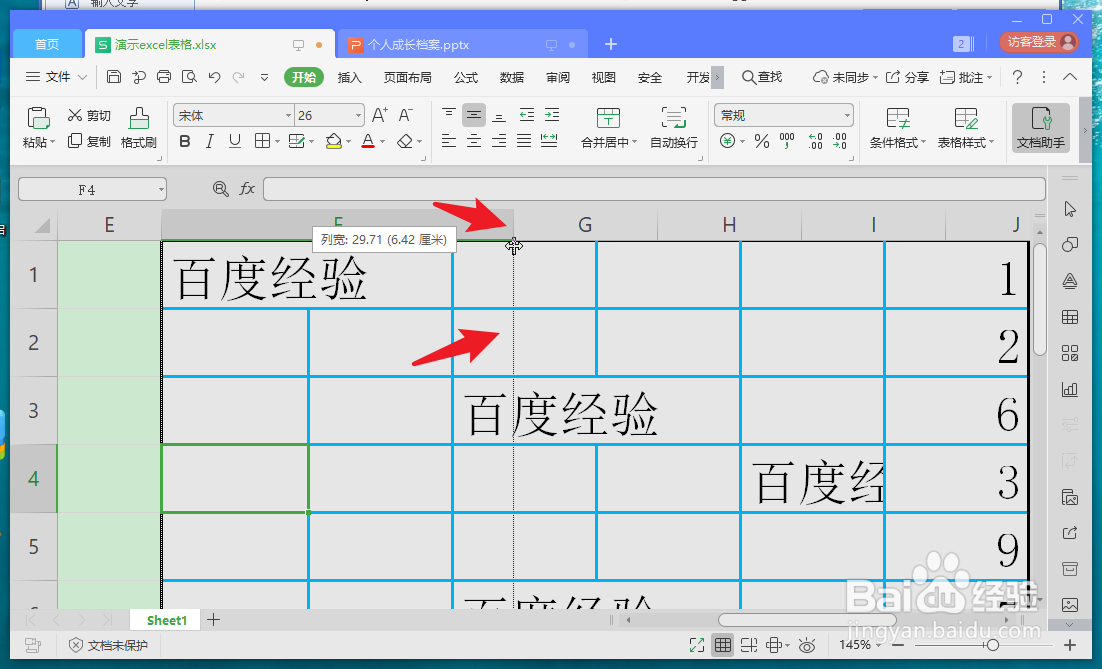Toggle Bold formatting
This screenshot has width=1102, height=669.
185,141
